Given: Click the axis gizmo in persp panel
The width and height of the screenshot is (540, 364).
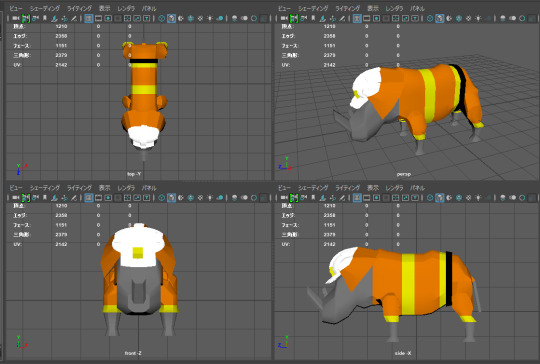Looking at the screenshot, I should point(285,164).
